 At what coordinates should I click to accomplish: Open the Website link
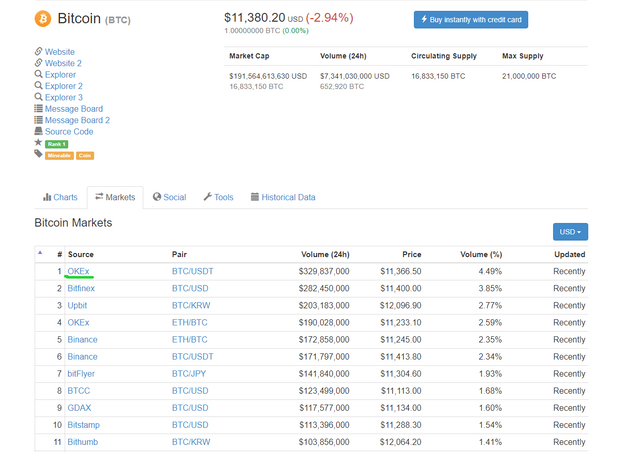[60, 52]
